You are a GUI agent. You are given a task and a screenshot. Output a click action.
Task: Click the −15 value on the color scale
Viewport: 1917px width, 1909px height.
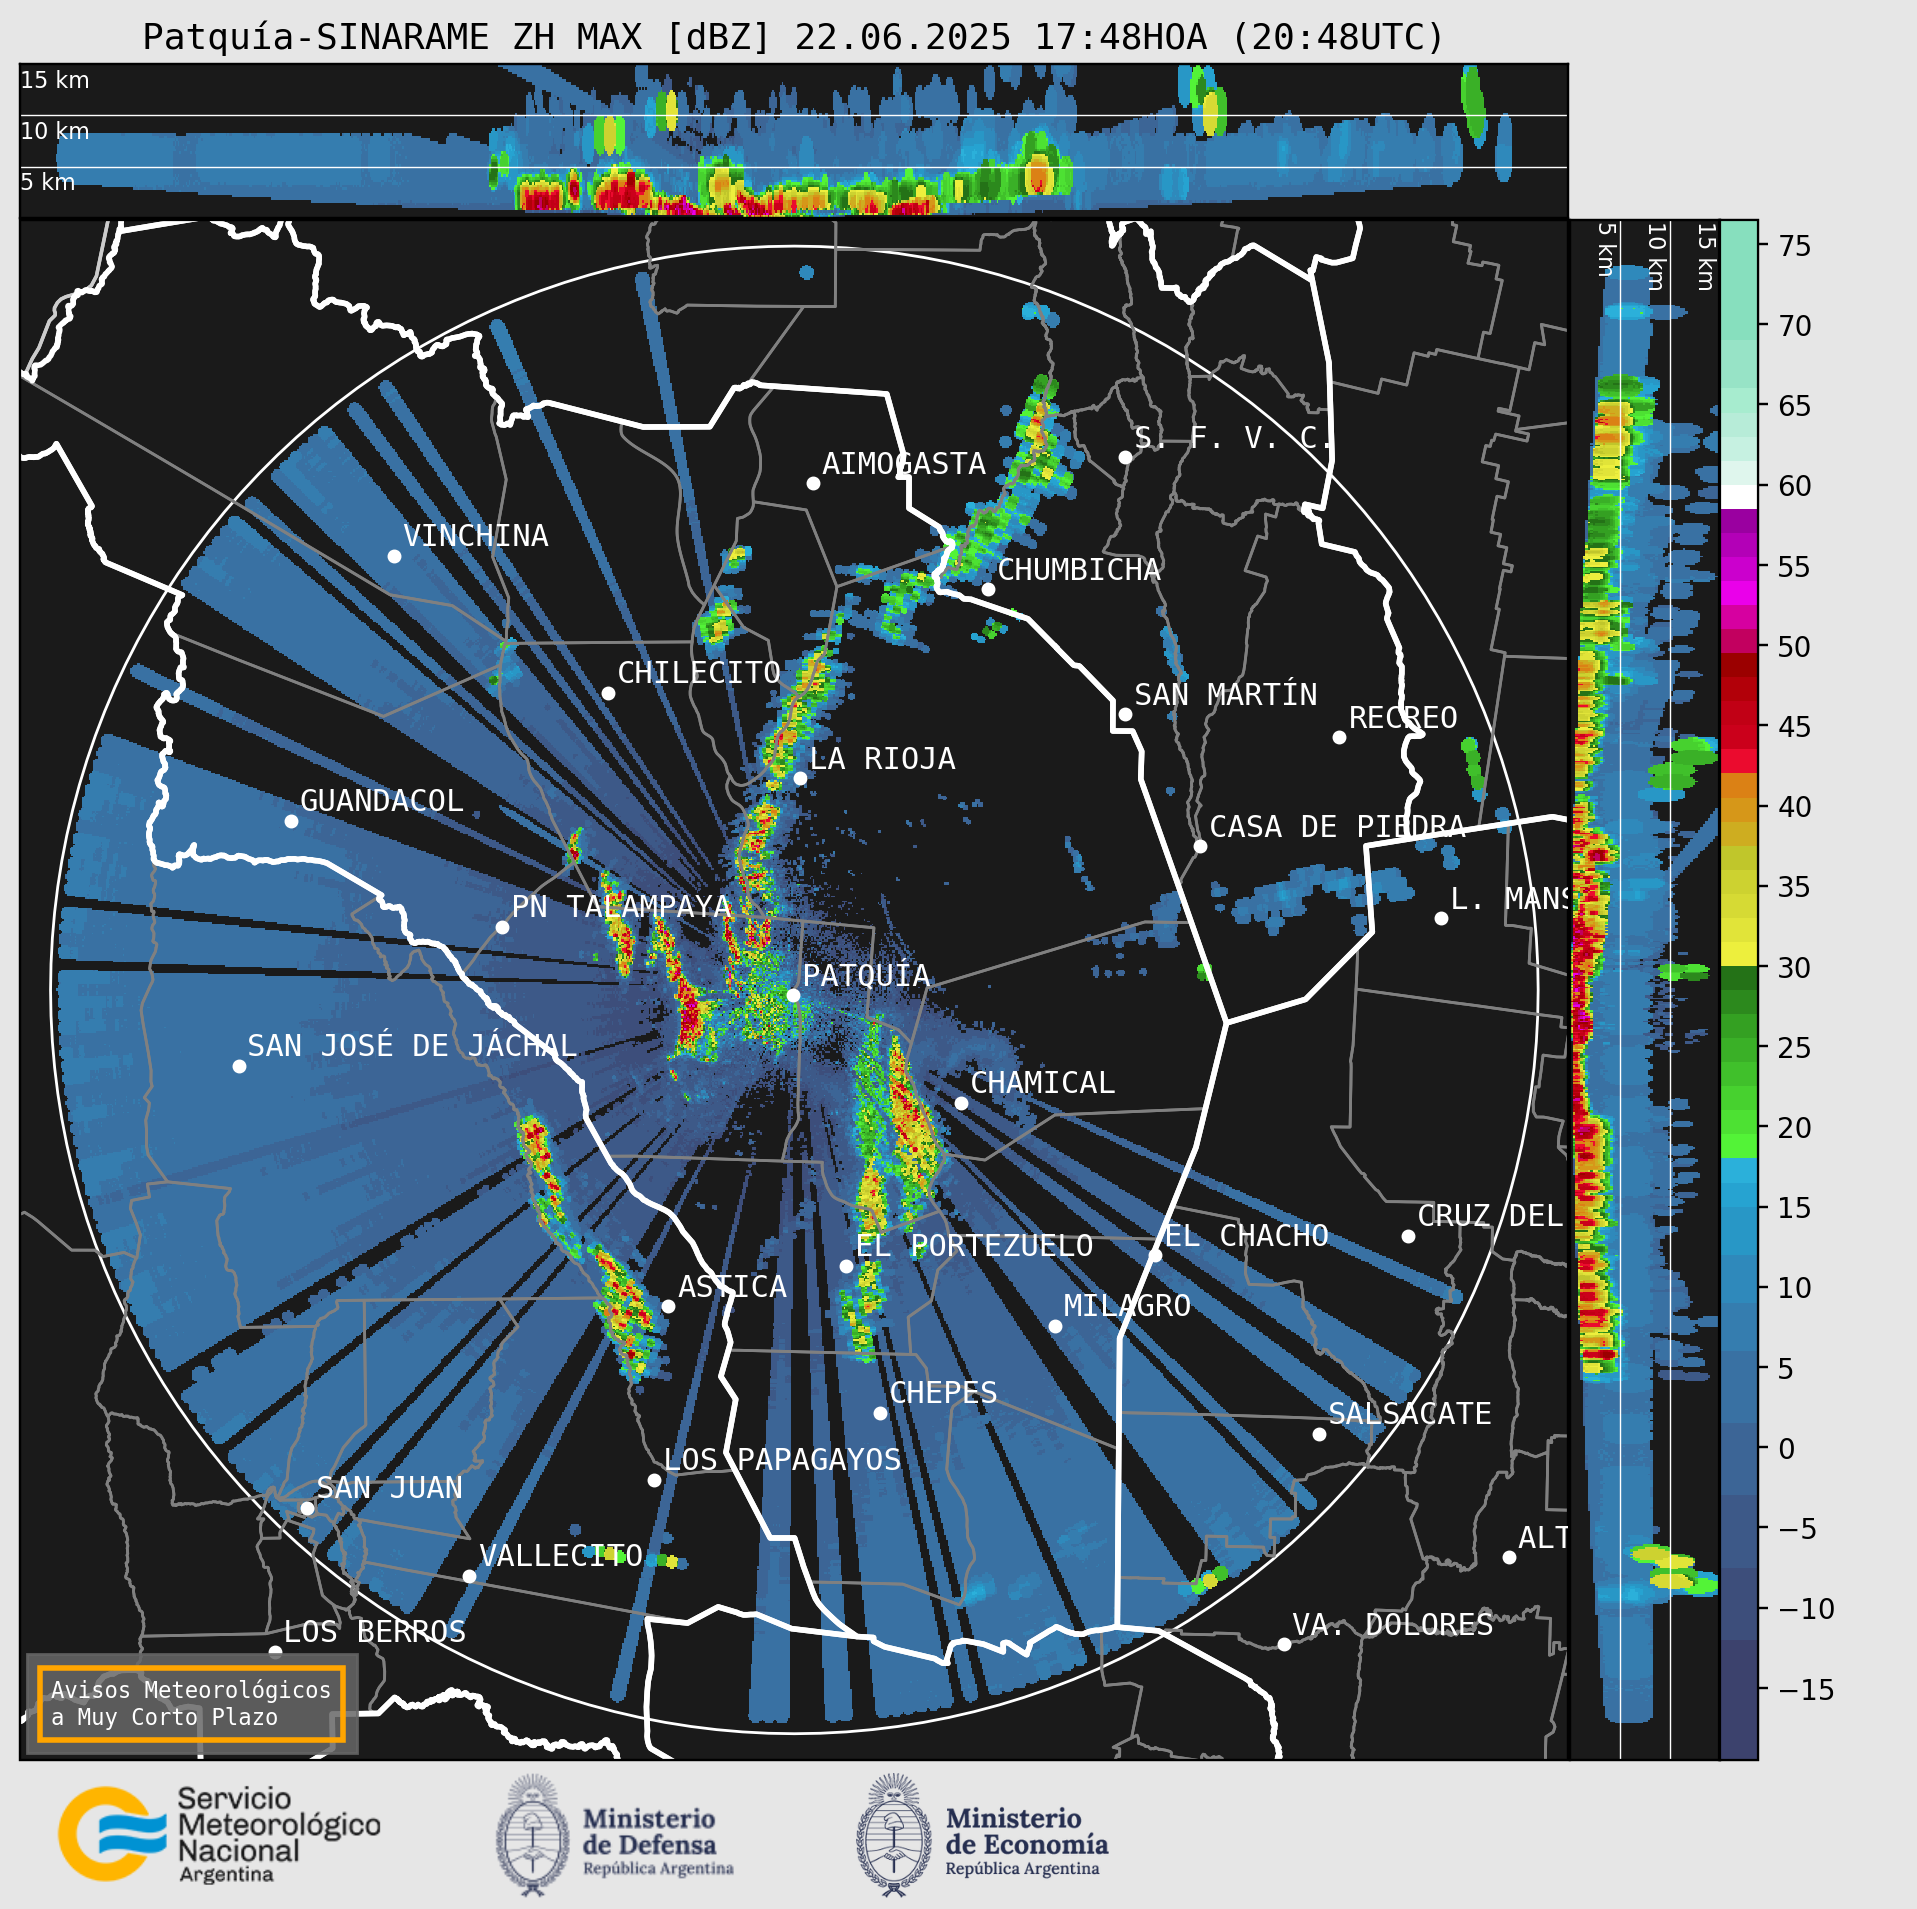pyautogui.click(x=1806, y=1690)
